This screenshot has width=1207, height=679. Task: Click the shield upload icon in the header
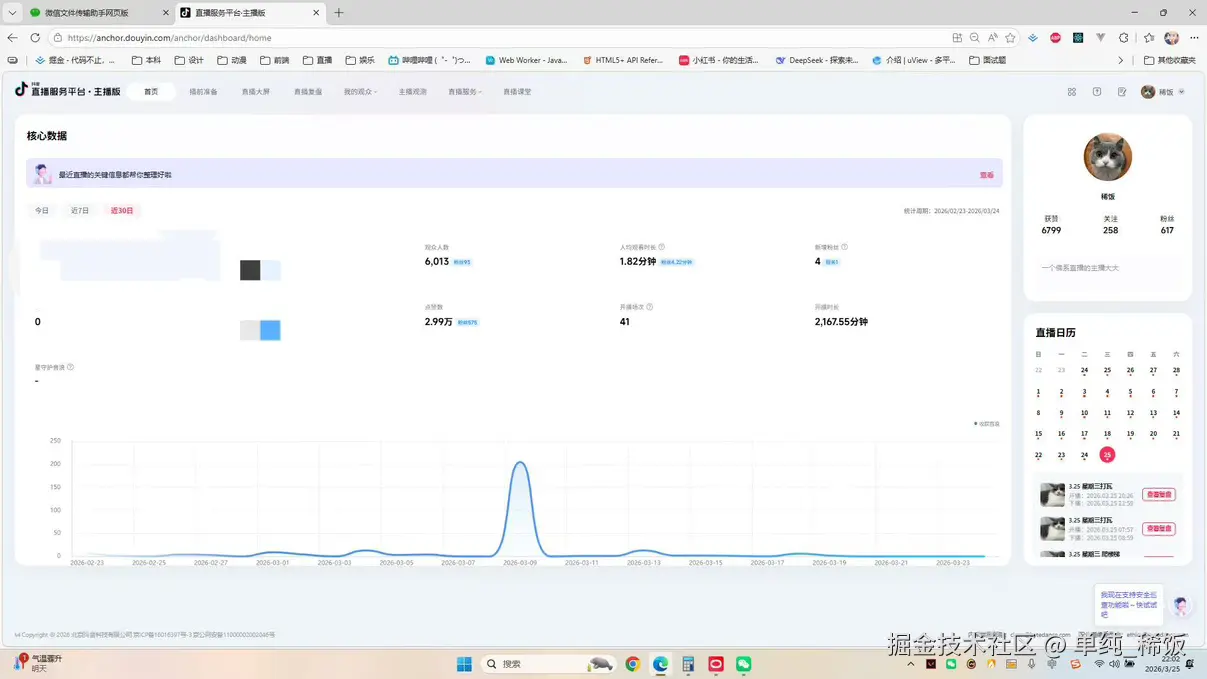coord(1097,91)
